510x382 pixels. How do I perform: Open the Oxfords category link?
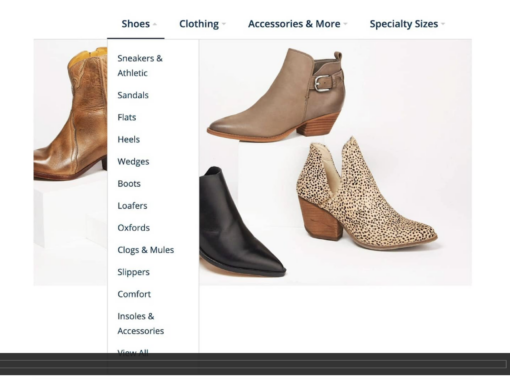click(134, 228)
